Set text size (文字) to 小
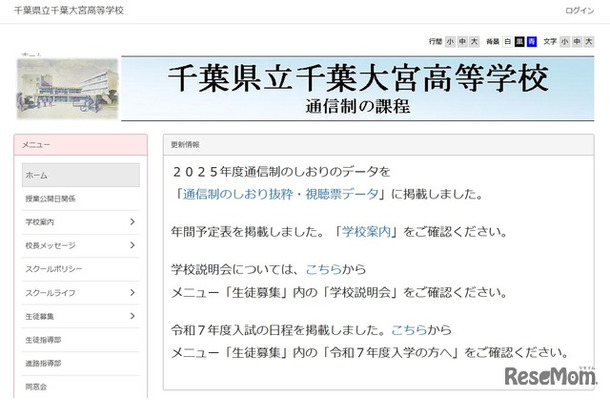The image size is (610, 400). pyautogui.click(x=565, y=42)
